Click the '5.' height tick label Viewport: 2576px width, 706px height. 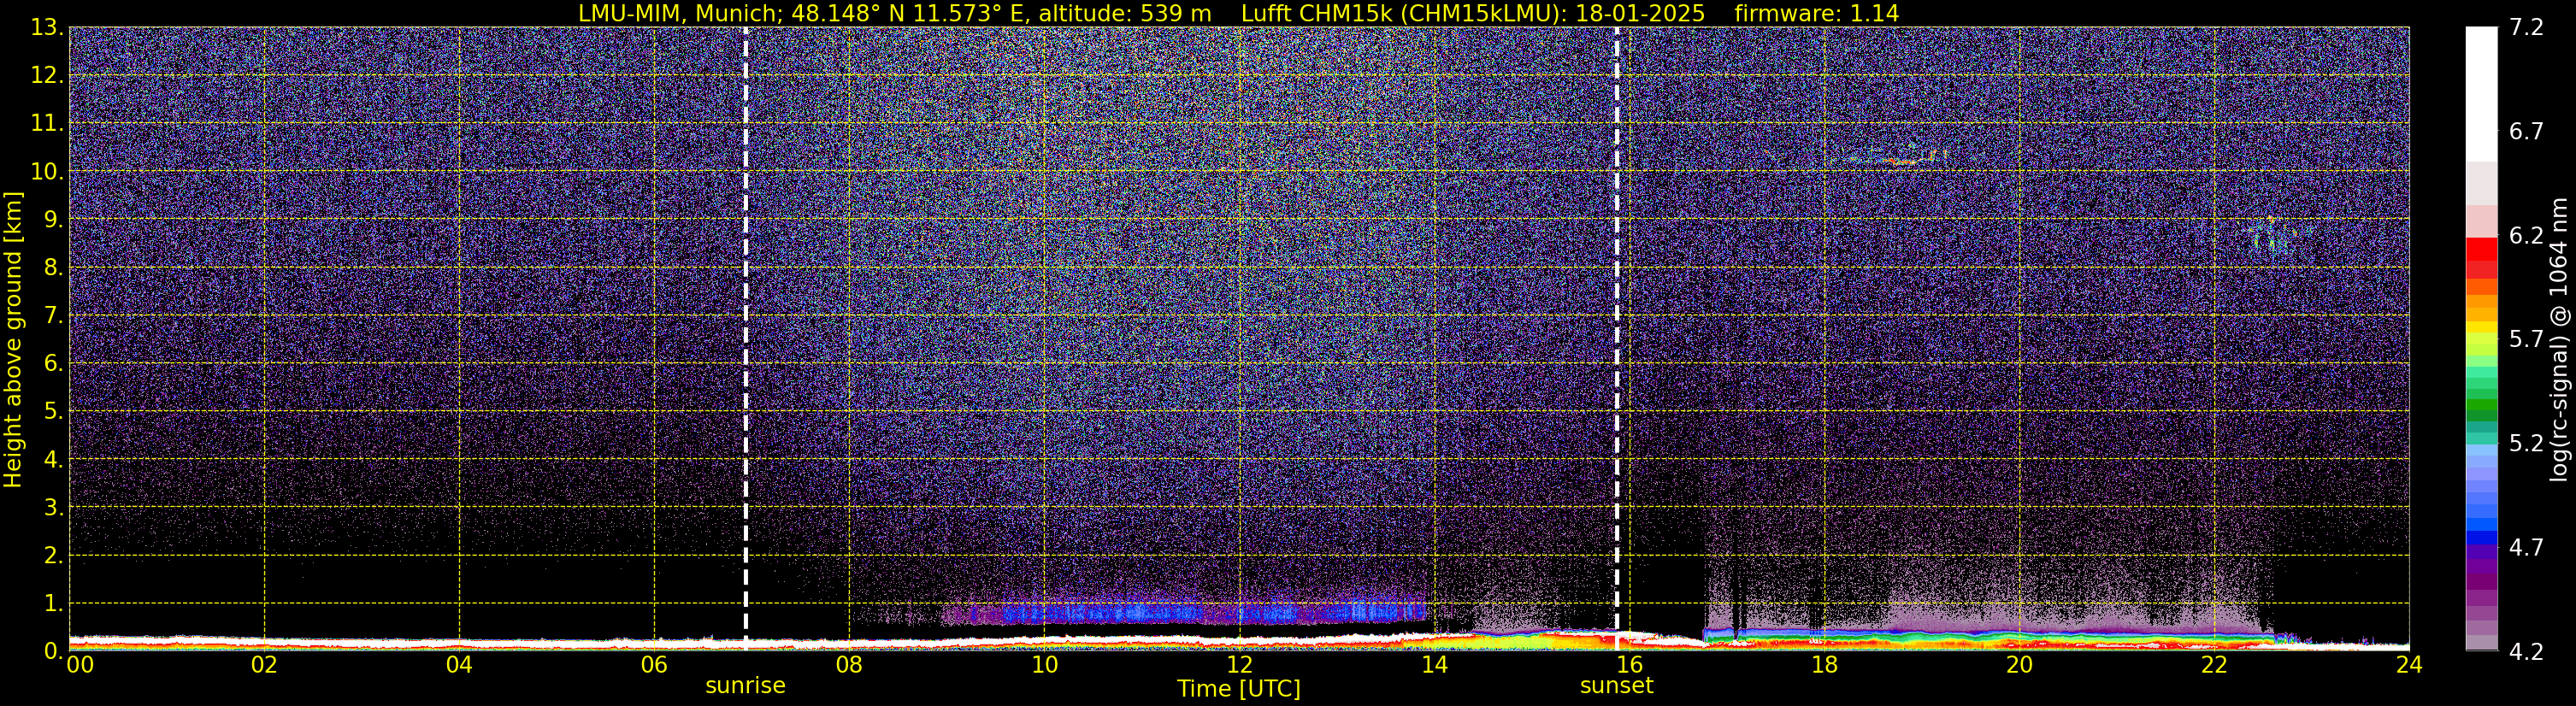pyautogui.click(x=54, y=411)
